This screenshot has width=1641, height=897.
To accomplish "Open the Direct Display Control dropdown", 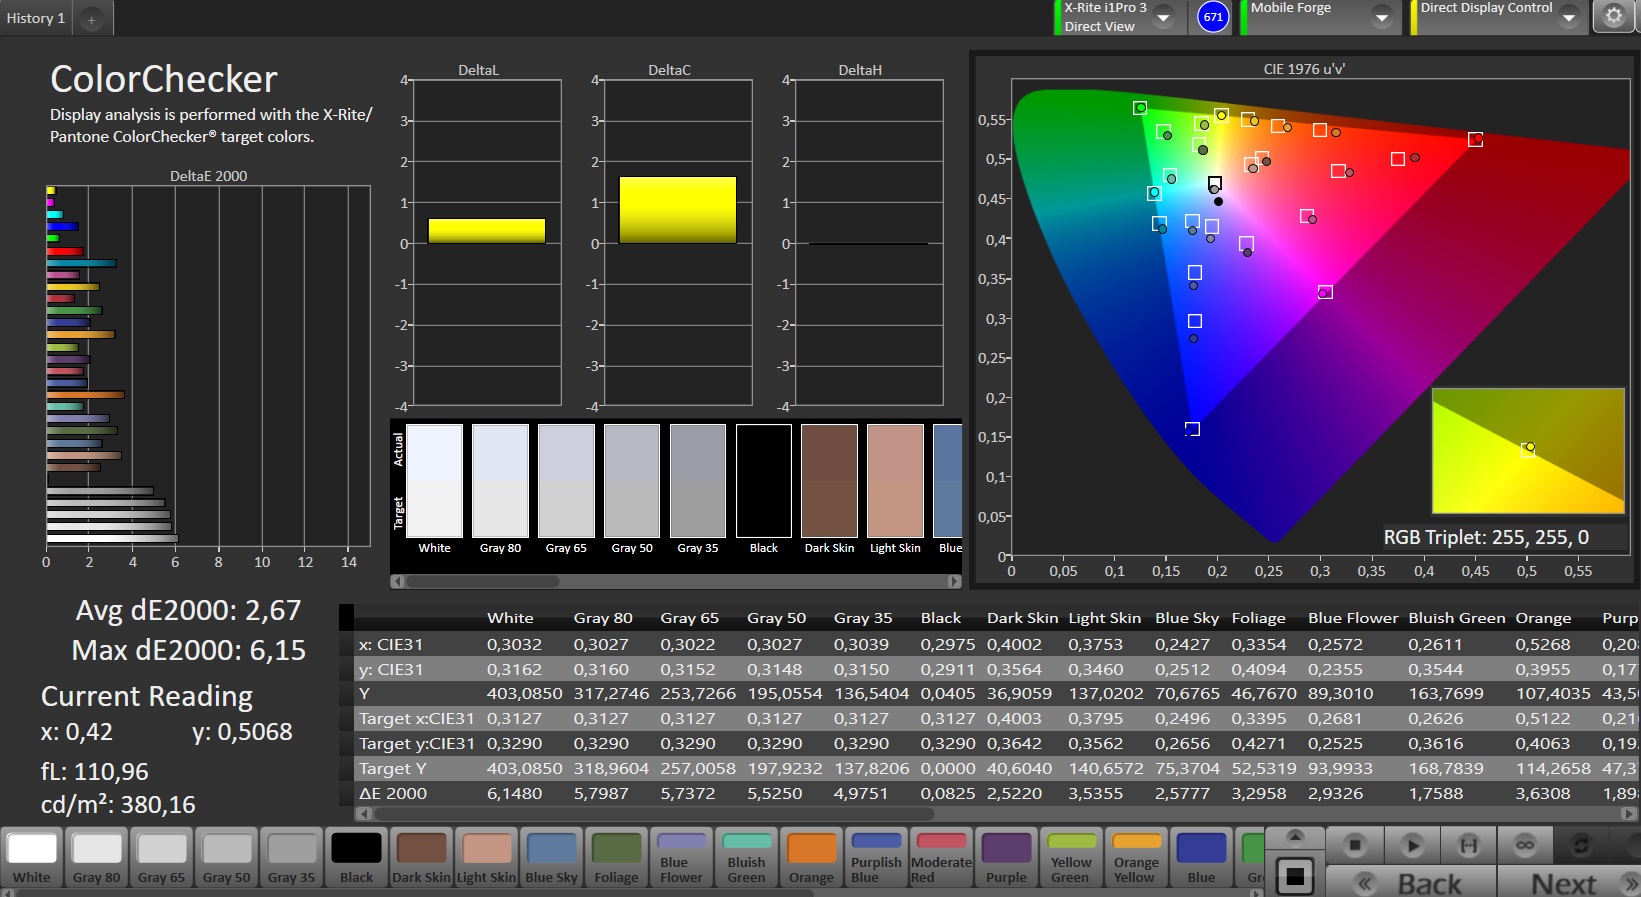I will 1568,18.
